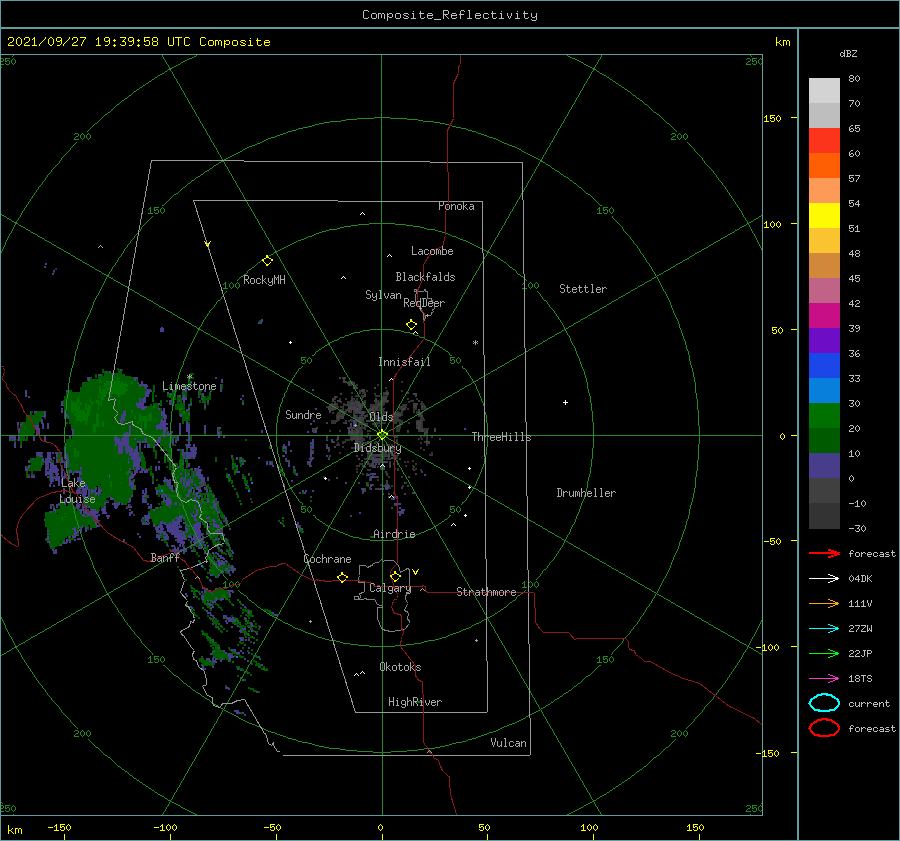900x841 pixels.
Task: Select the yellow diamond marker below RedDeer
Action: click(411, 325)
